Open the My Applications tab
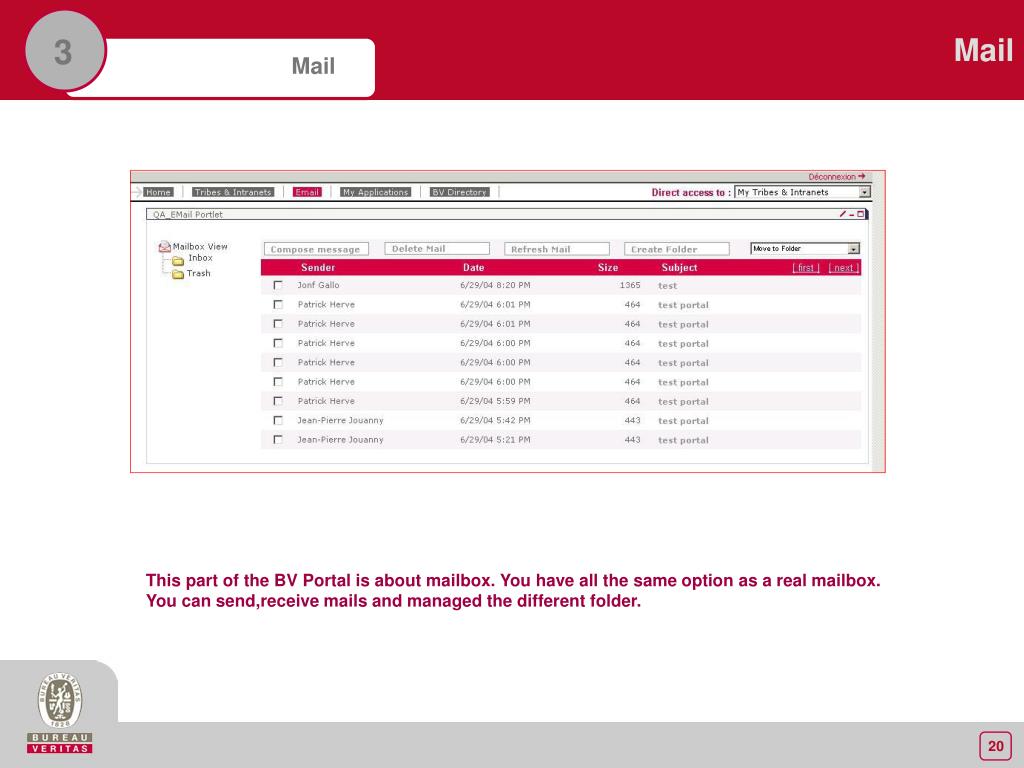The height and width of the screenshot is (768, 1024). (376, 192)
